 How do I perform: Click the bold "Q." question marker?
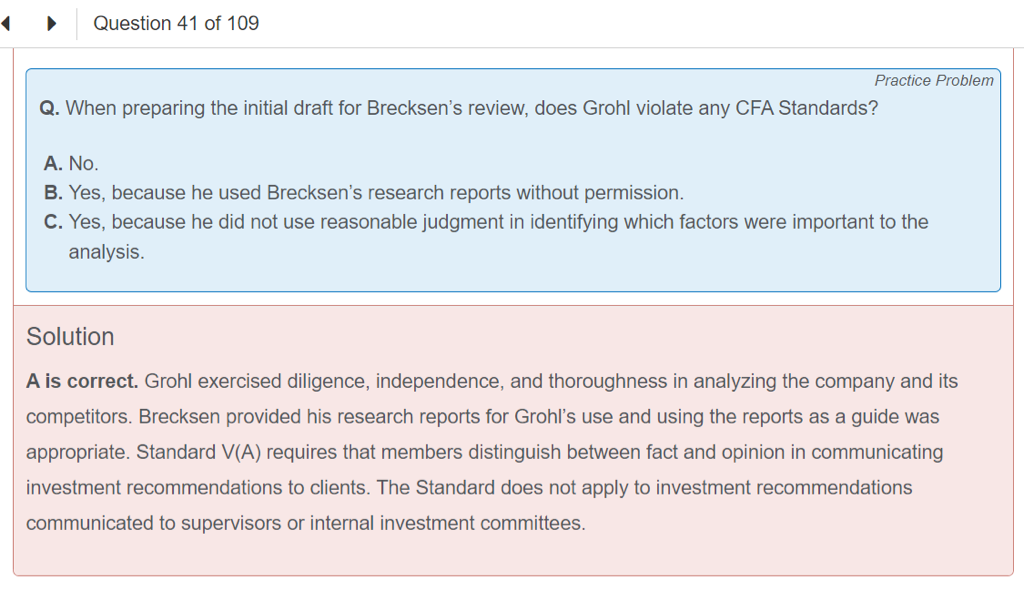[x=50, y=108]
